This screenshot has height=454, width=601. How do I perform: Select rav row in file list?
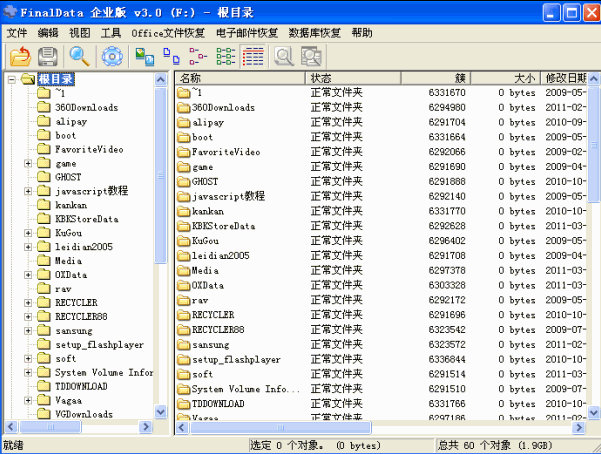[381, 300]
